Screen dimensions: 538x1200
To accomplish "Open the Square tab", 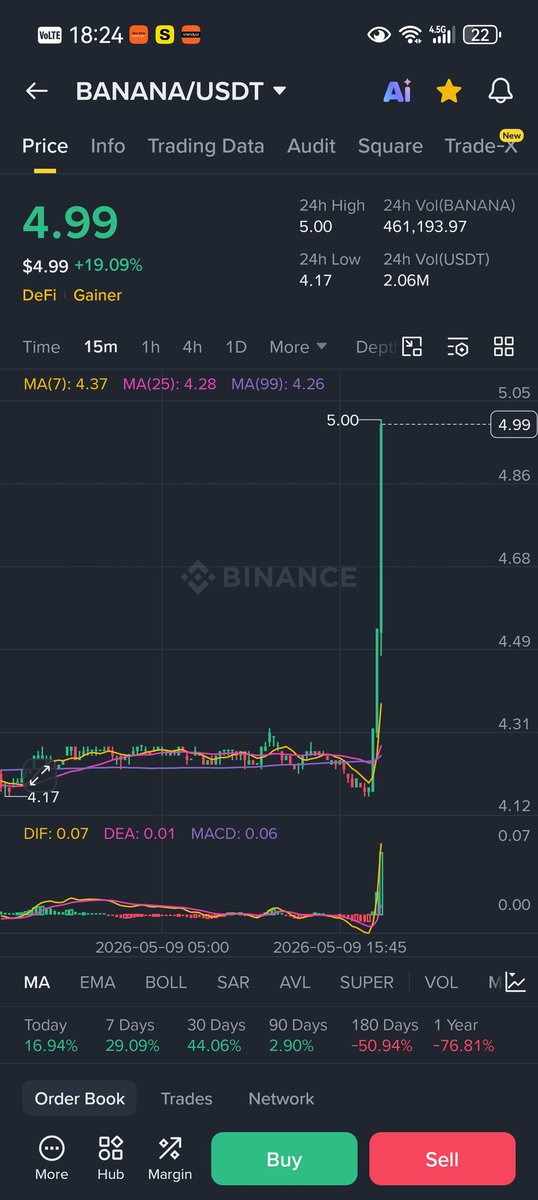I will [x=390, y=146].
